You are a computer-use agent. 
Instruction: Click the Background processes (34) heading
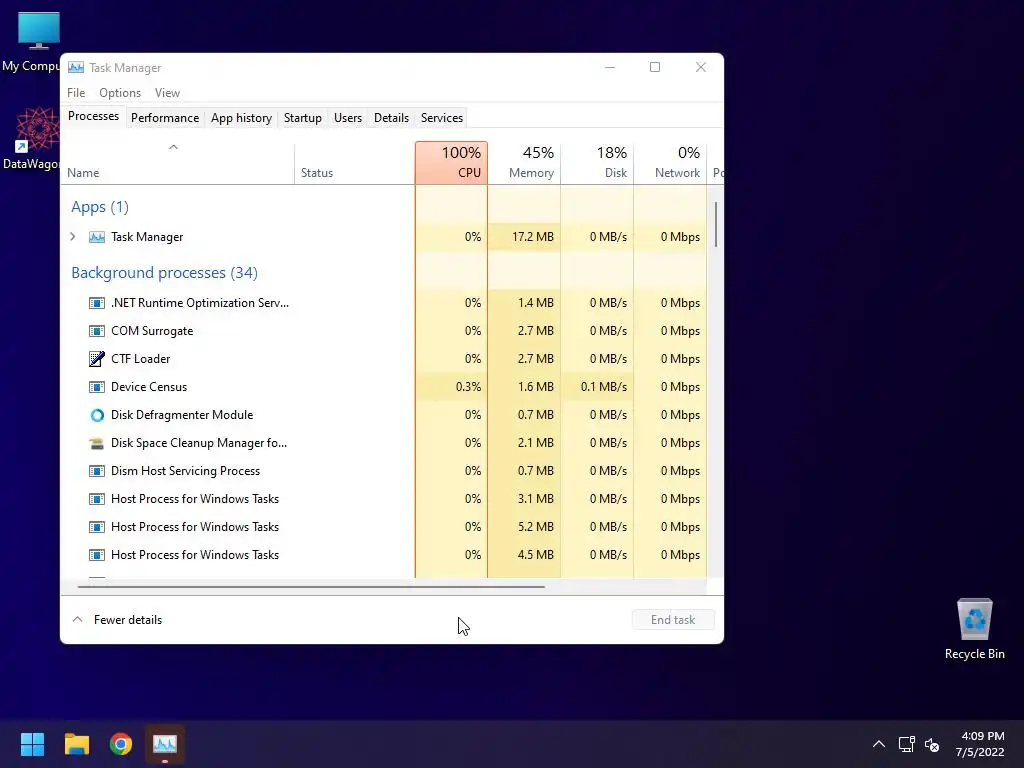(x=165, y=273)
